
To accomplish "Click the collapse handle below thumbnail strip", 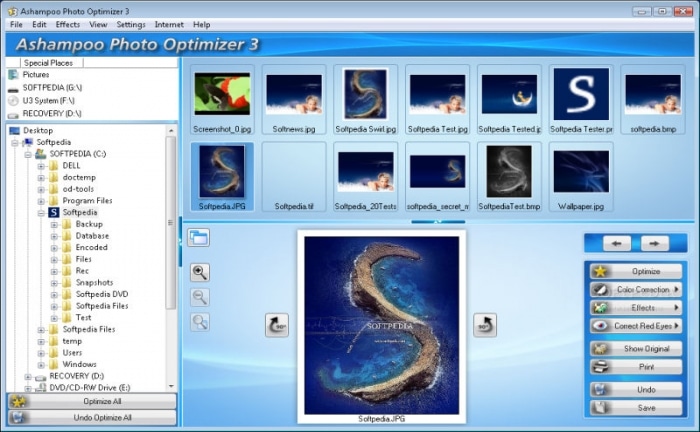I will (438, 221).
